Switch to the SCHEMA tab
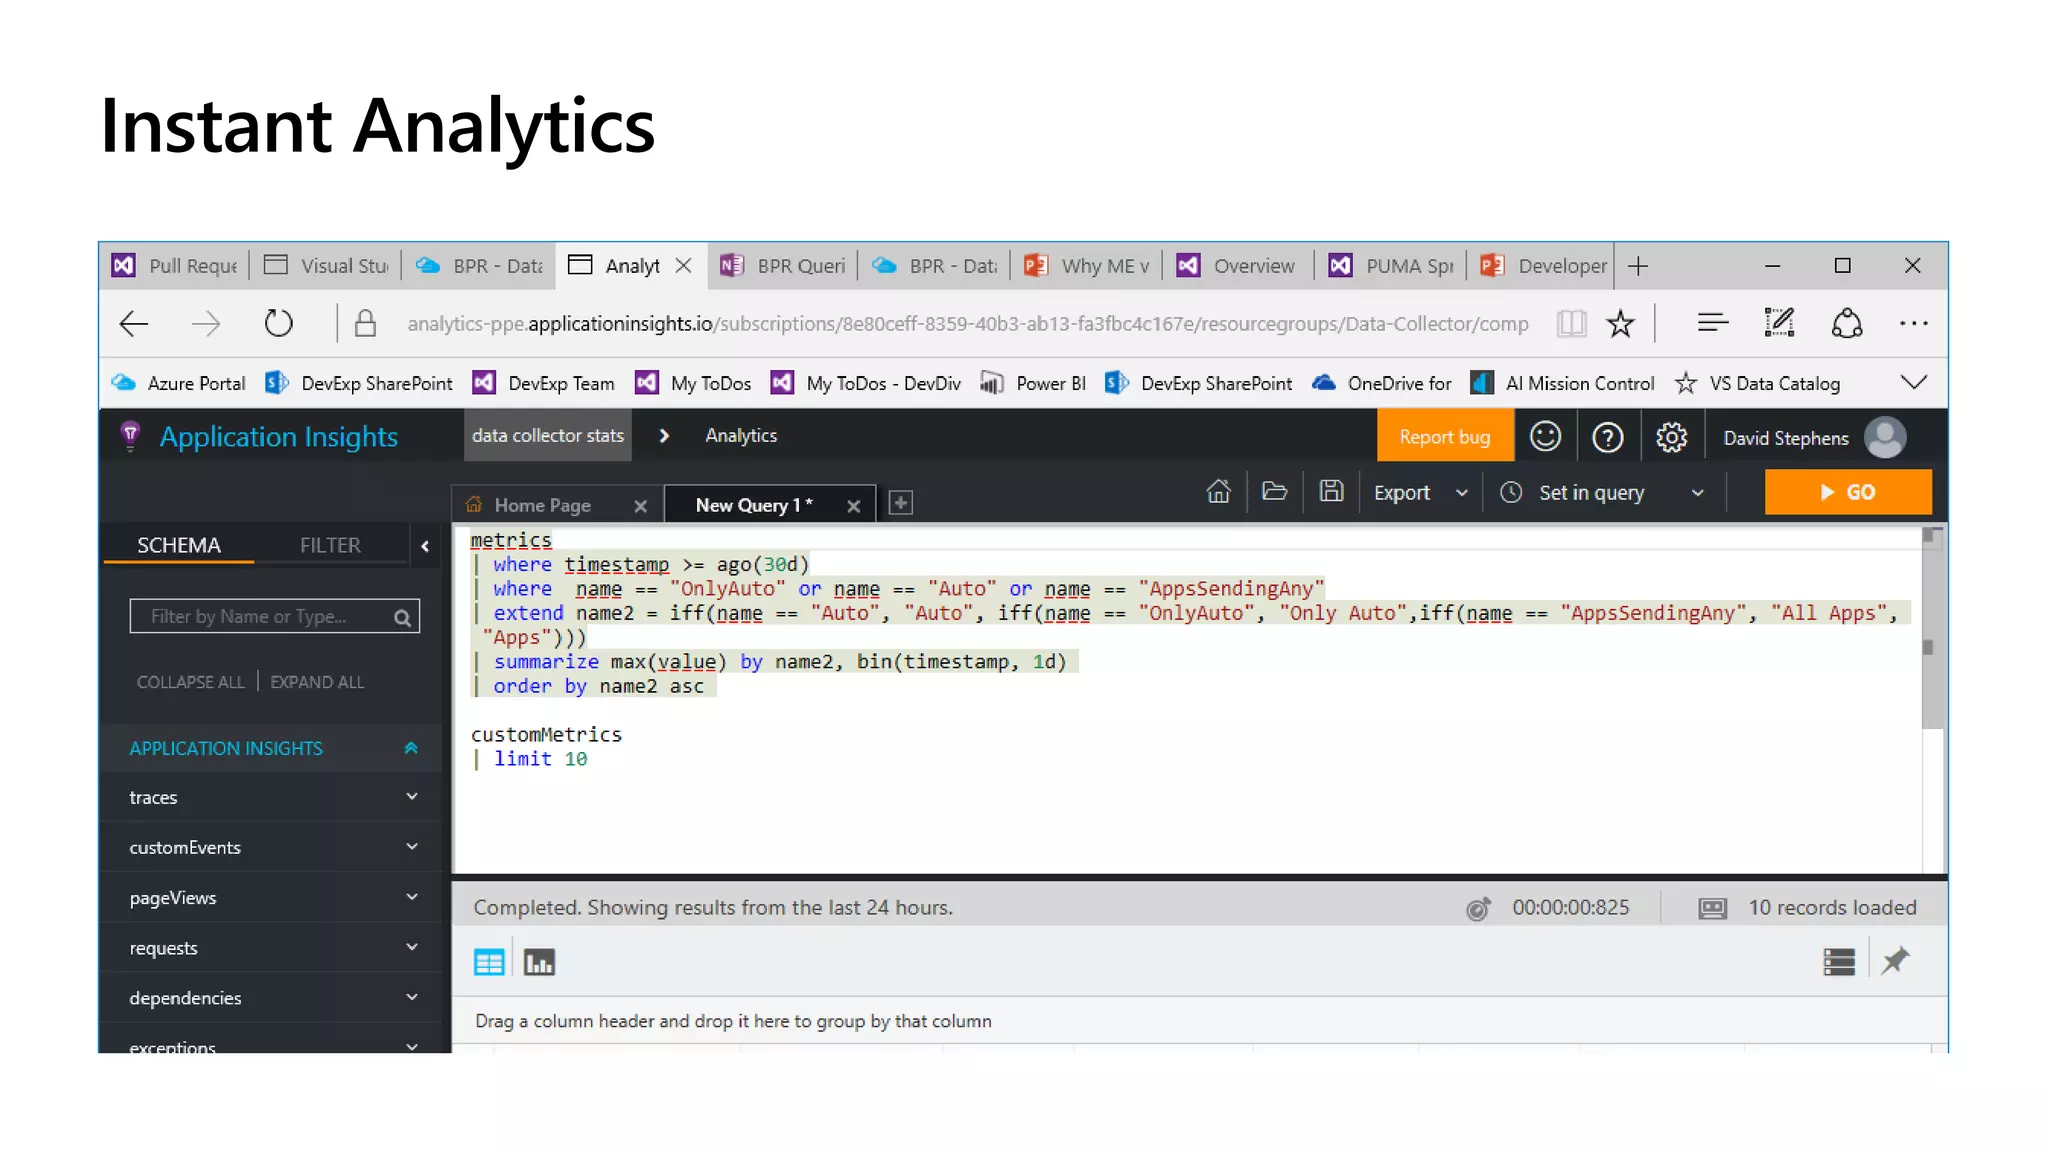 click(x=179, y=545)
